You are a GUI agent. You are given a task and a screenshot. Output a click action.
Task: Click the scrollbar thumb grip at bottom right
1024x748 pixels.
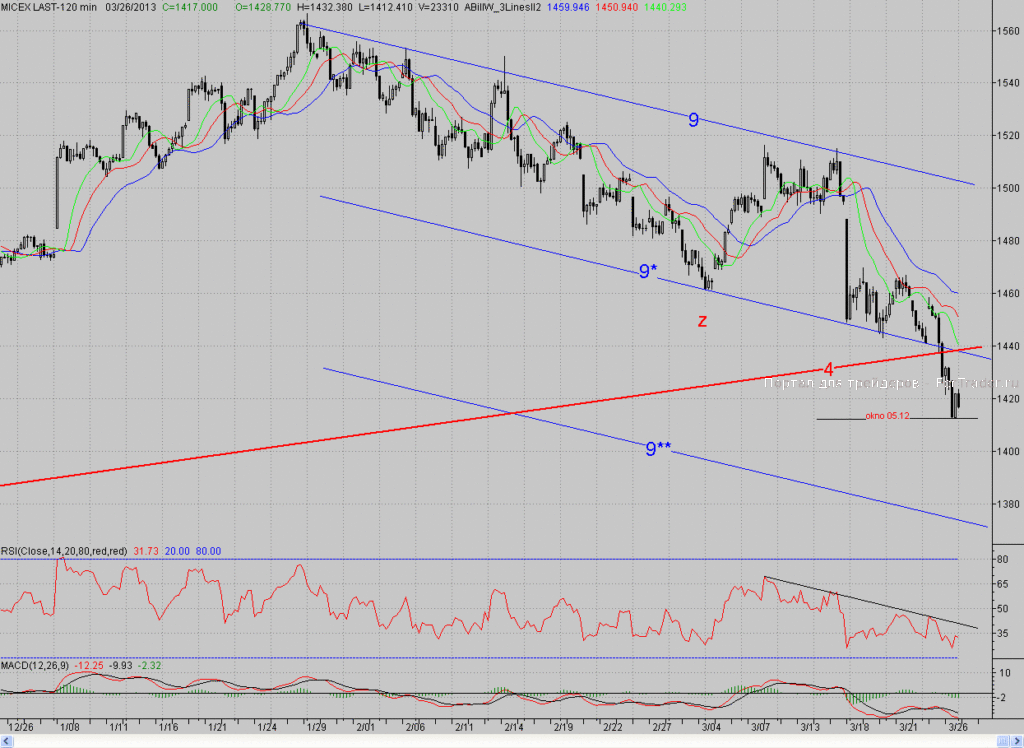pyautogui.click(x=1002, y=741)
